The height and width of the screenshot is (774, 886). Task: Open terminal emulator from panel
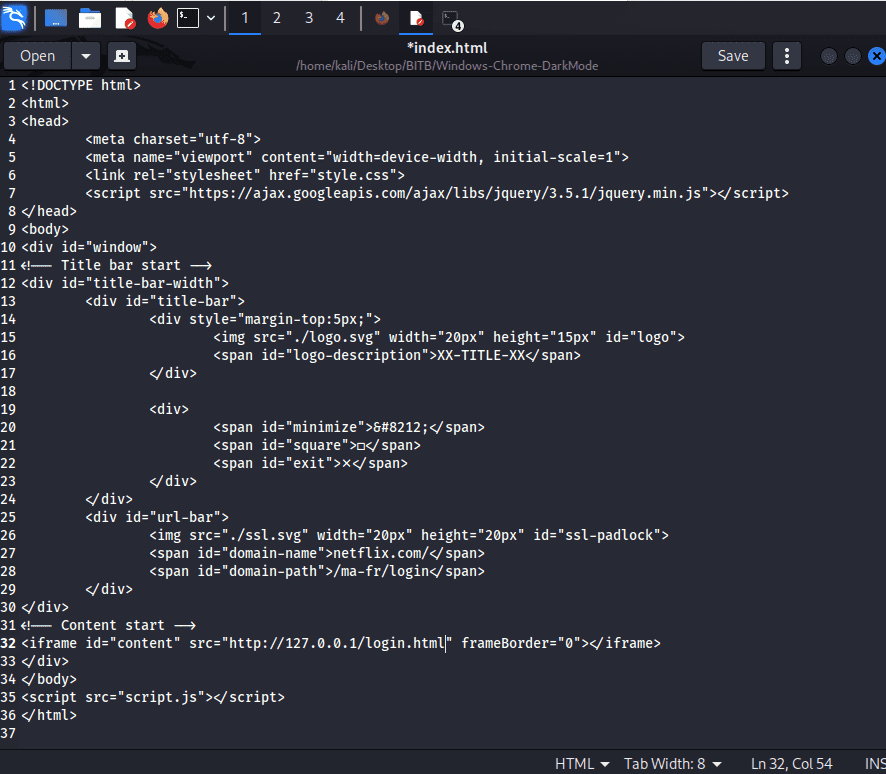[188, 19]
